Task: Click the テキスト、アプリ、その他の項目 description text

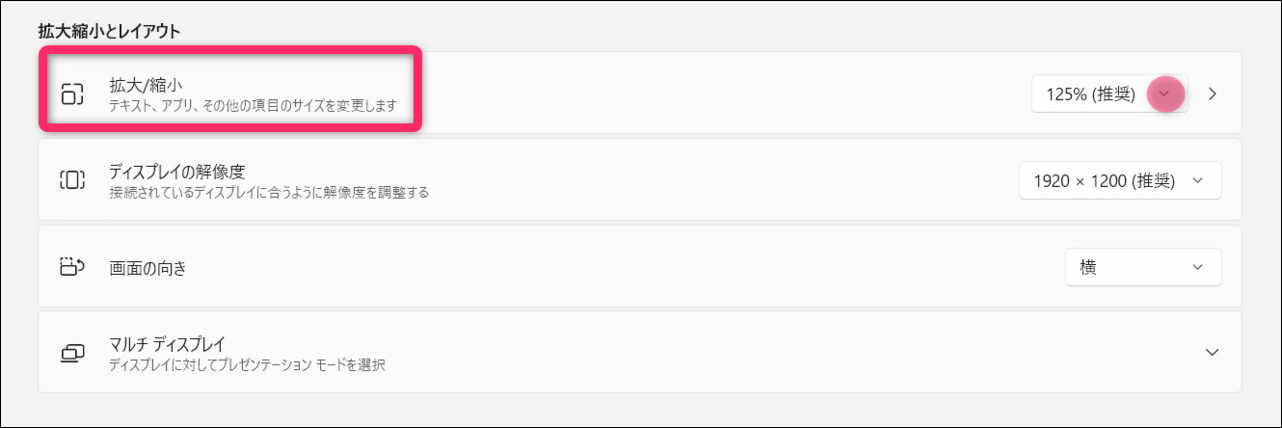Action: (x=253, y=105)
